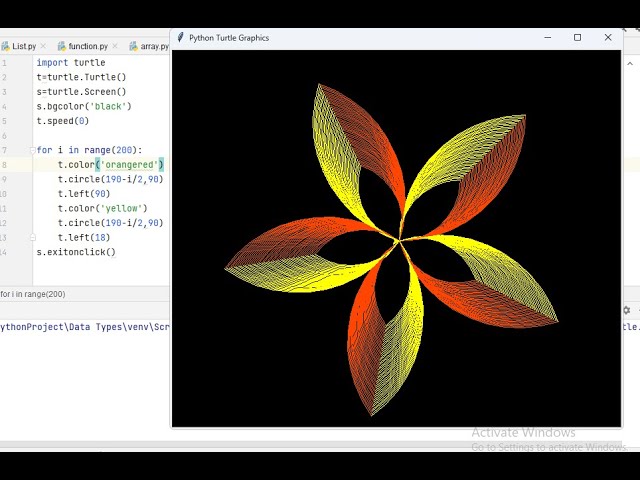Click the Python file icon on List.py tab
The width and height of the screenshot is (640, 480).
pyautogui.click(x=5, y=46)
